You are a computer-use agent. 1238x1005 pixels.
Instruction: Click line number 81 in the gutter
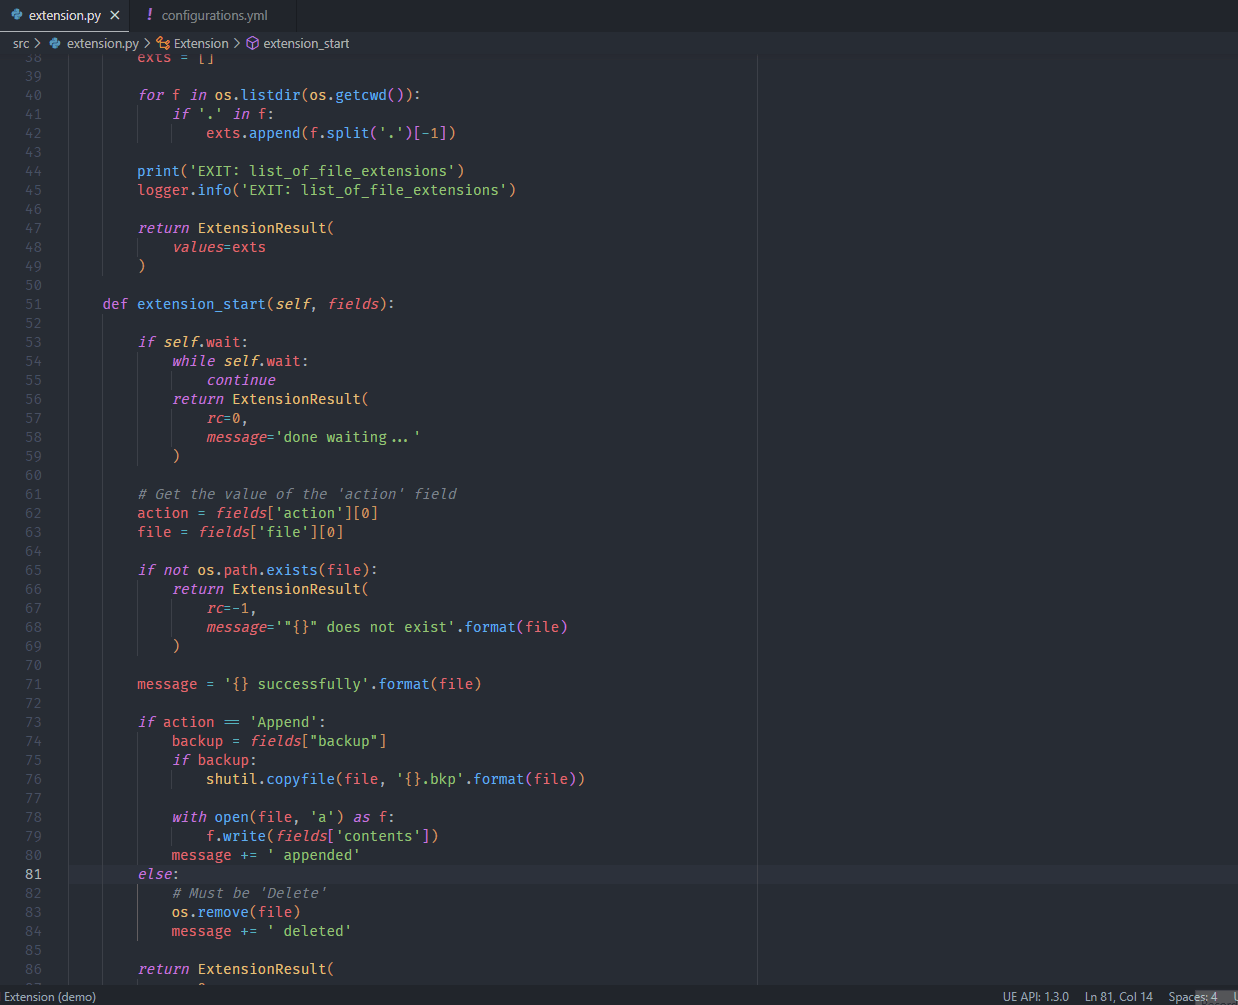[34, 874]
